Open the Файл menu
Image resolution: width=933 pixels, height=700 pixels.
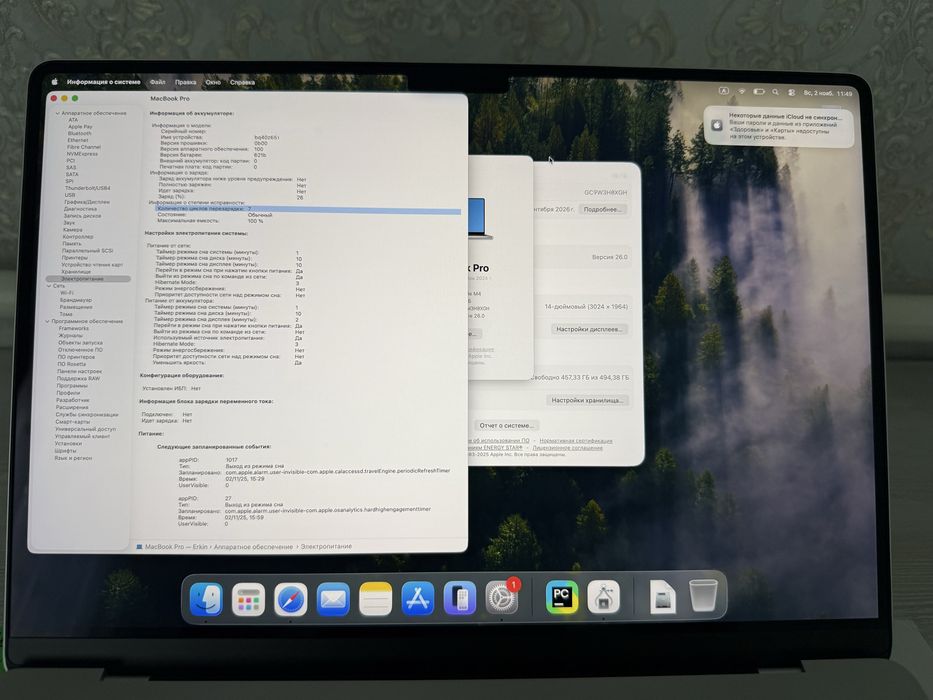(x=158, y=82)
